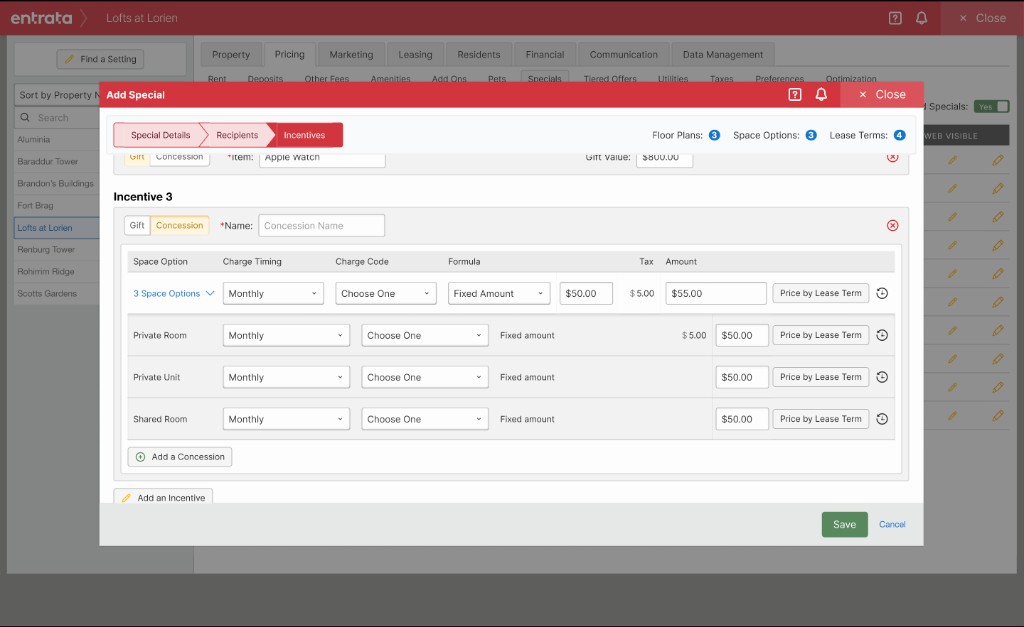Image resolution: width=1024 pixels, height=627 pixels.
Task: Open Find a Setting button
Action: [x=100, y=59]
